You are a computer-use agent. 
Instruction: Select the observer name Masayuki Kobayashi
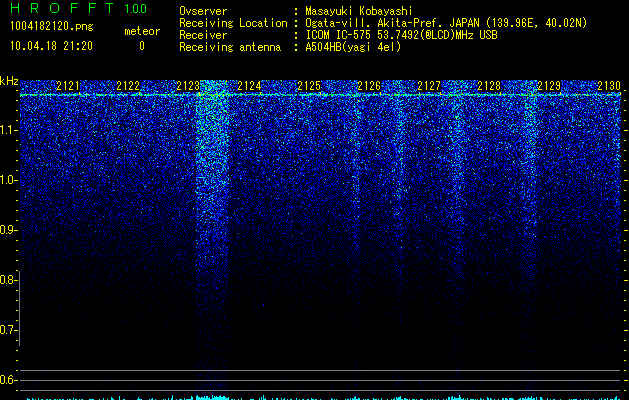(x=359, y=11)
